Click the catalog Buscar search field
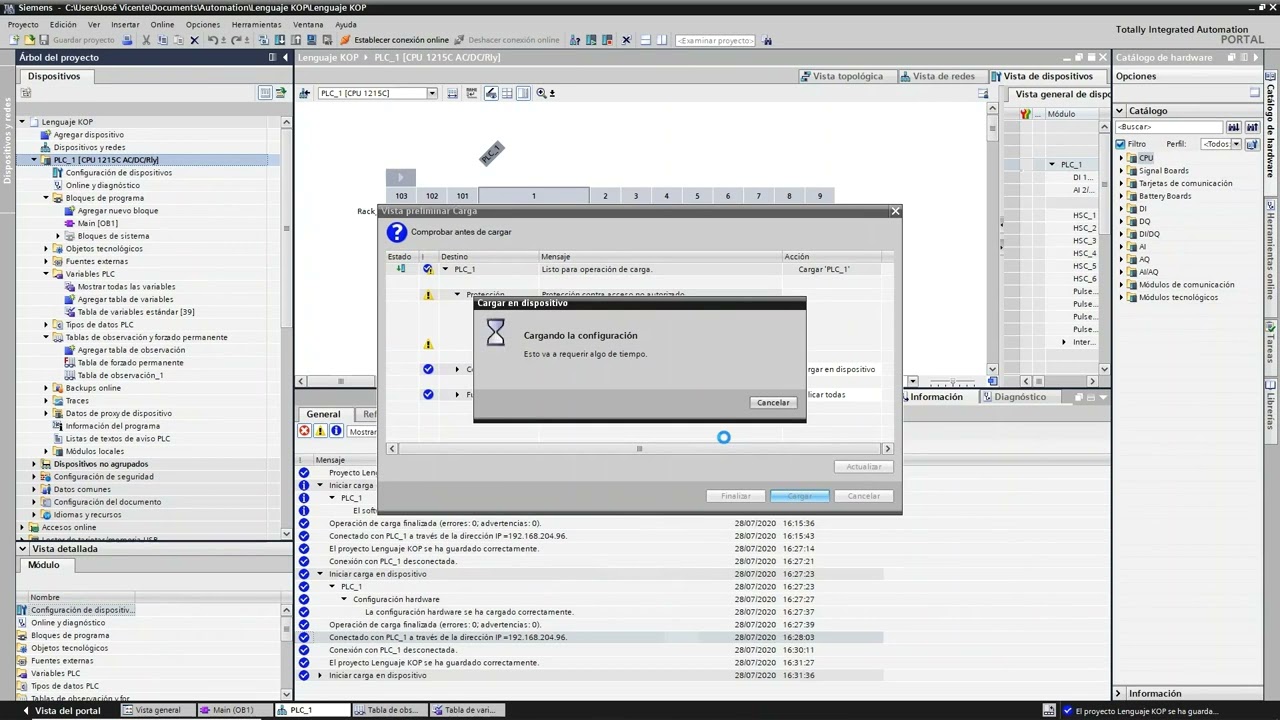The width and height of the screenshot is (1280, 720). [x=1169, y=127]
